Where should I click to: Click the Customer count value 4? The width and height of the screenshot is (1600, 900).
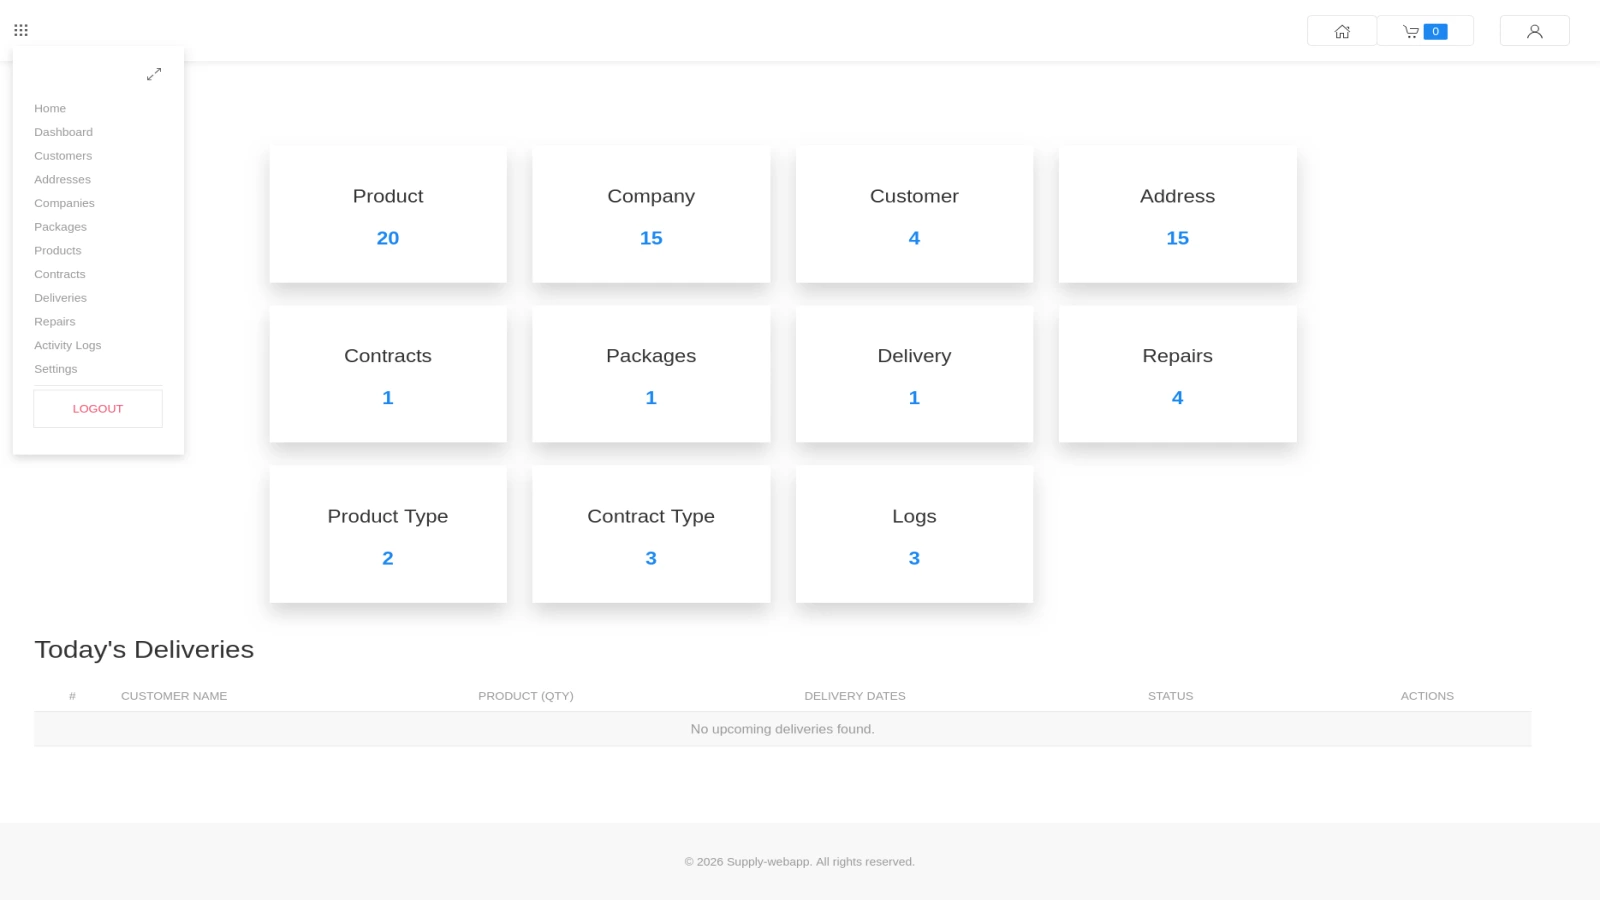(x=914, y=238)
